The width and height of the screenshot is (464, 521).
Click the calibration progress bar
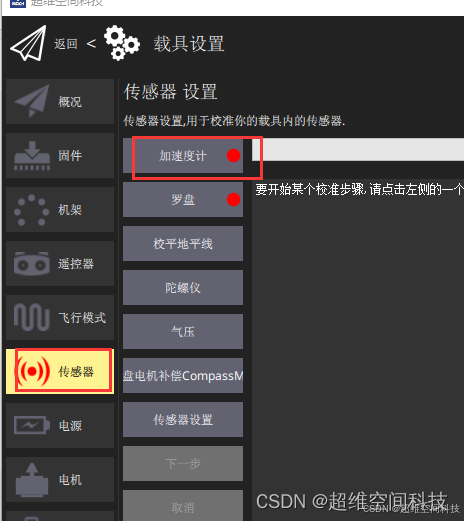point(358,150)
